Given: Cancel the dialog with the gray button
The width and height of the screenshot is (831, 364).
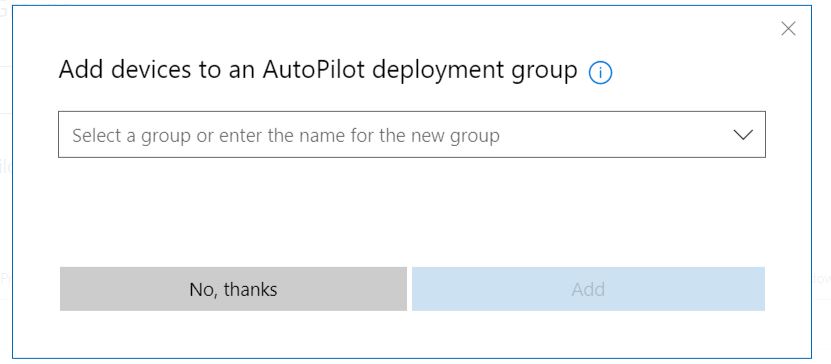Looking at the screenshot, I should [233, 289].
